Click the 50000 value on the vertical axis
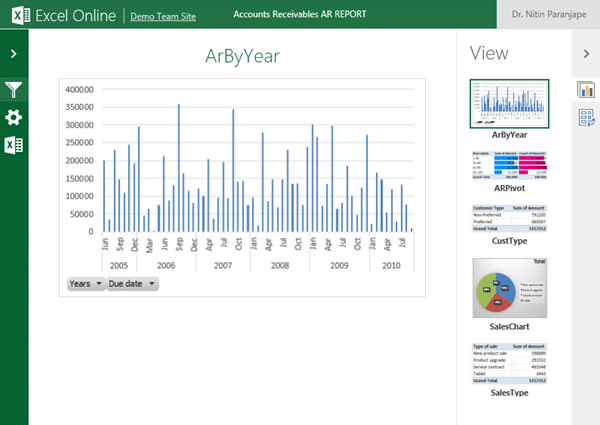Screen dimensions: 600x425 (x=82, y=214)
